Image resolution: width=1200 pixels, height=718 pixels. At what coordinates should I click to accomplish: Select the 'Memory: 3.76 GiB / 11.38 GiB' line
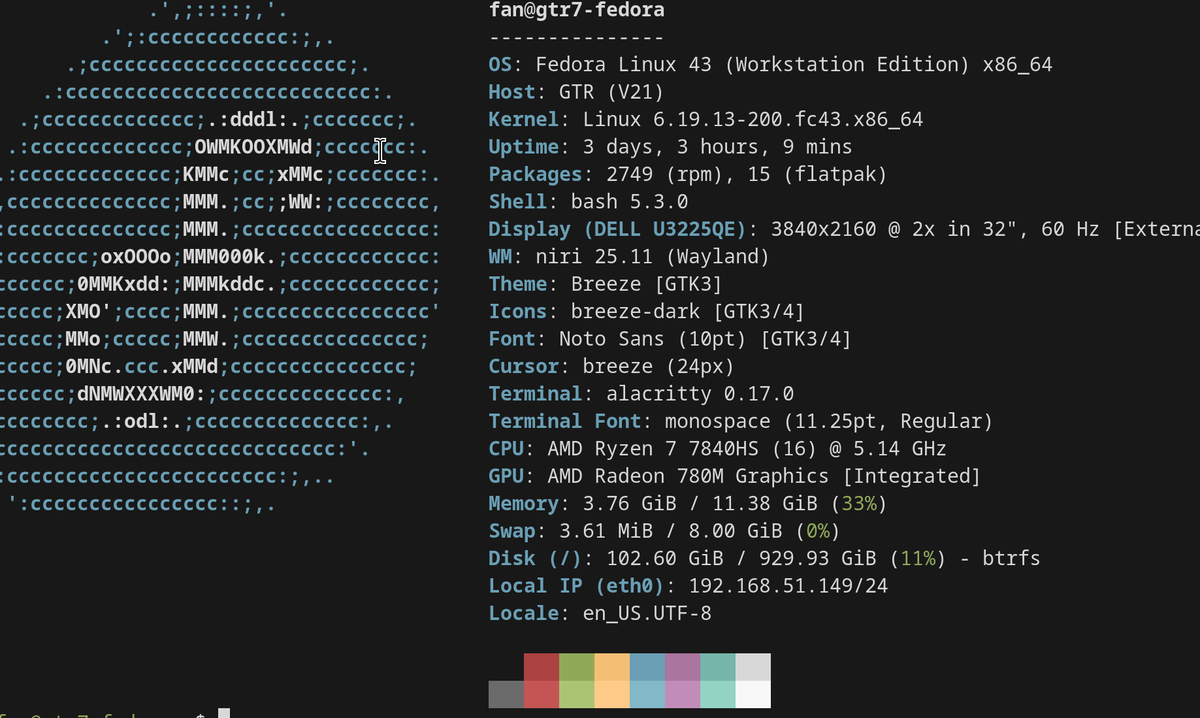pos(688,504)
